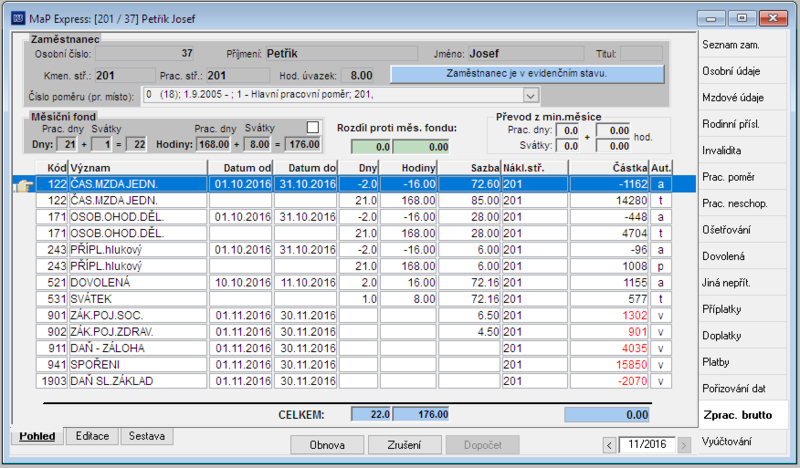This screenshot has width=800, height=468.
Task: Switch to the Pohled tab
Action: click(37, 436)
